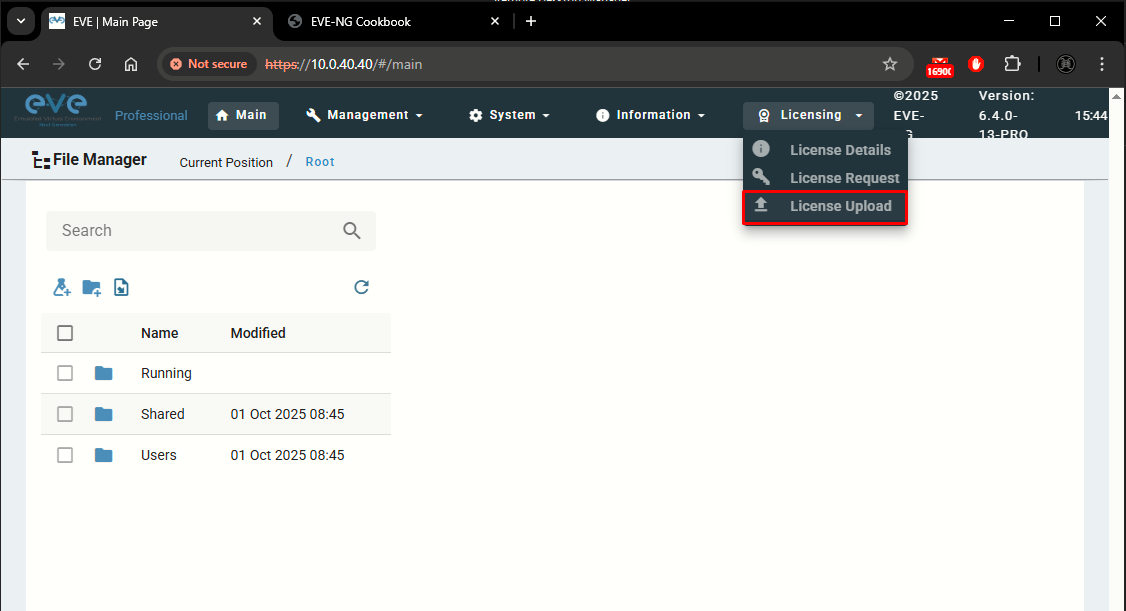Viewport: 1126px width, 611px height.
Task: Switch to the EVE-NG Cookbook tab
Action: (x=395, y=22)
